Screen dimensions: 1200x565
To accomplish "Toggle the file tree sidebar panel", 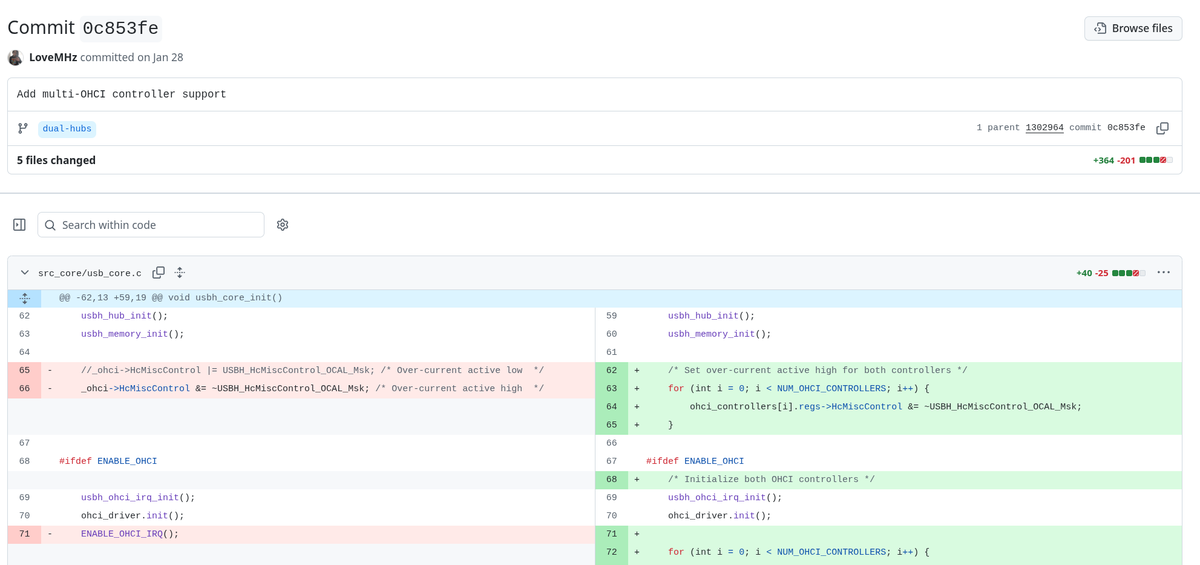I will click(x=19, y=225).
